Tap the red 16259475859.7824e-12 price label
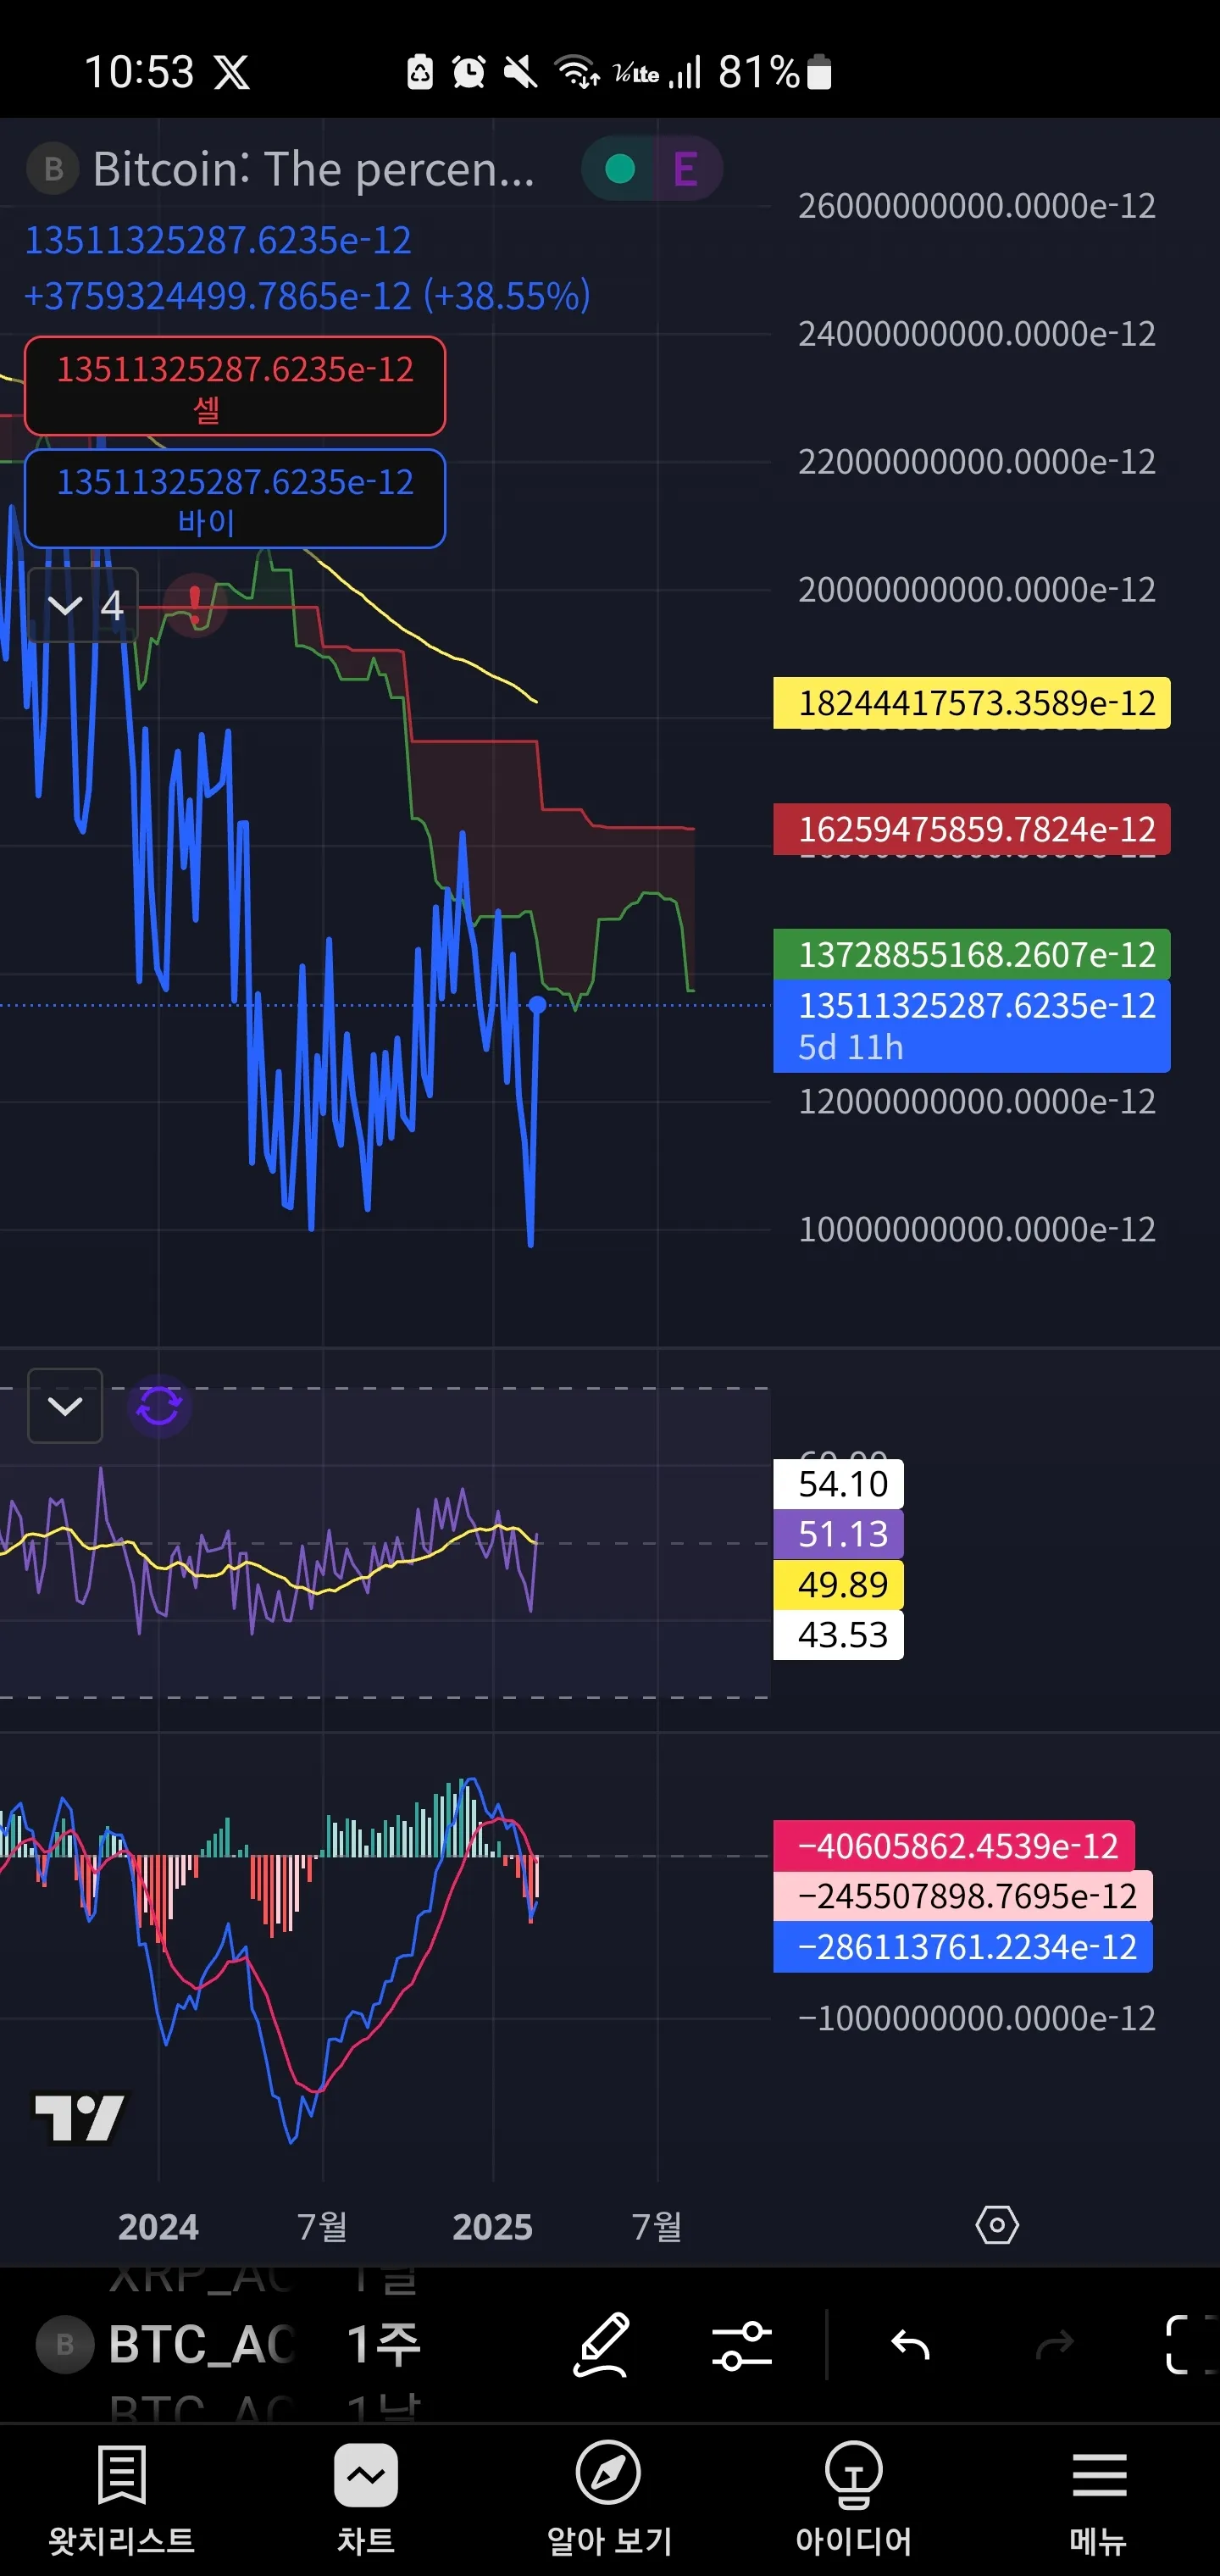Viewport: 1220px width, 2576px height. 971,829
